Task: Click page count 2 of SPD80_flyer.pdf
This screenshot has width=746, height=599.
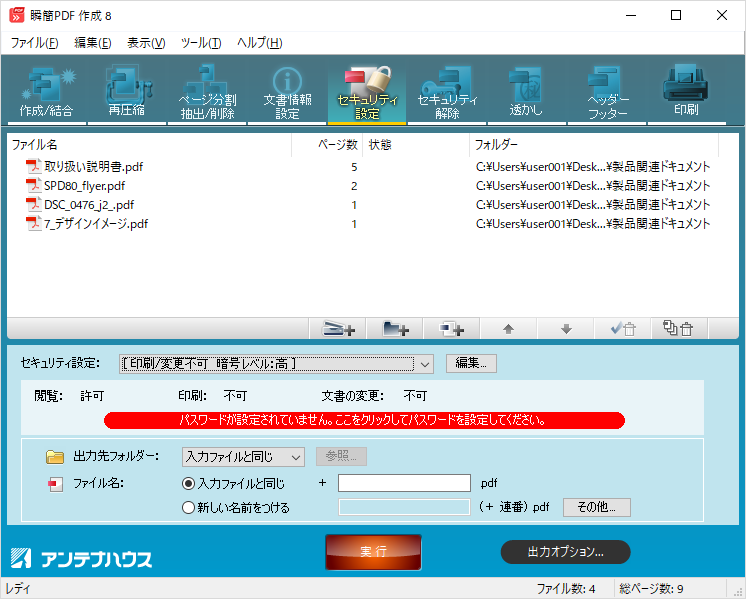Action: point(354,186)
